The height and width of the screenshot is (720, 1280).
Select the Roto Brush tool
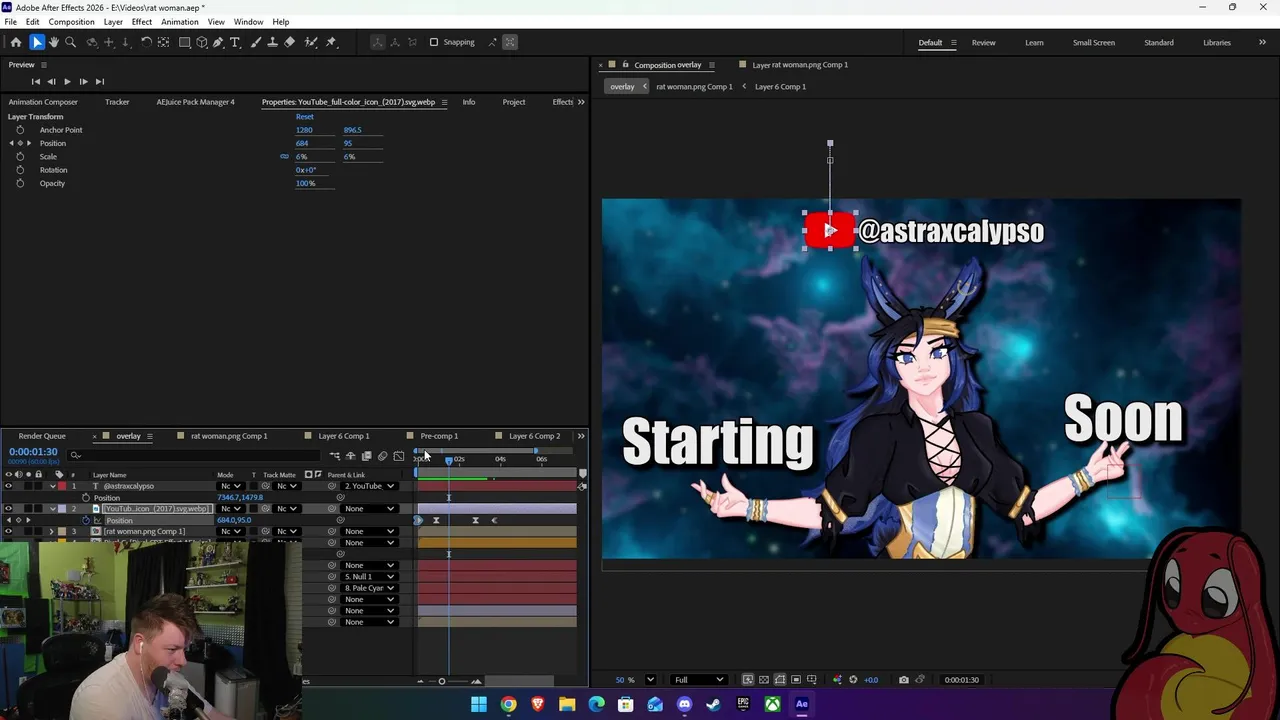(x=310, y=42)
